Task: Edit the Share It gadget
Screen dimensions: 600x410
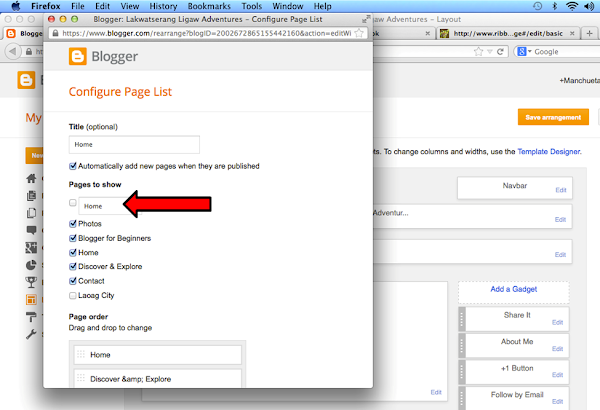Action: click(x=557, y=322)
